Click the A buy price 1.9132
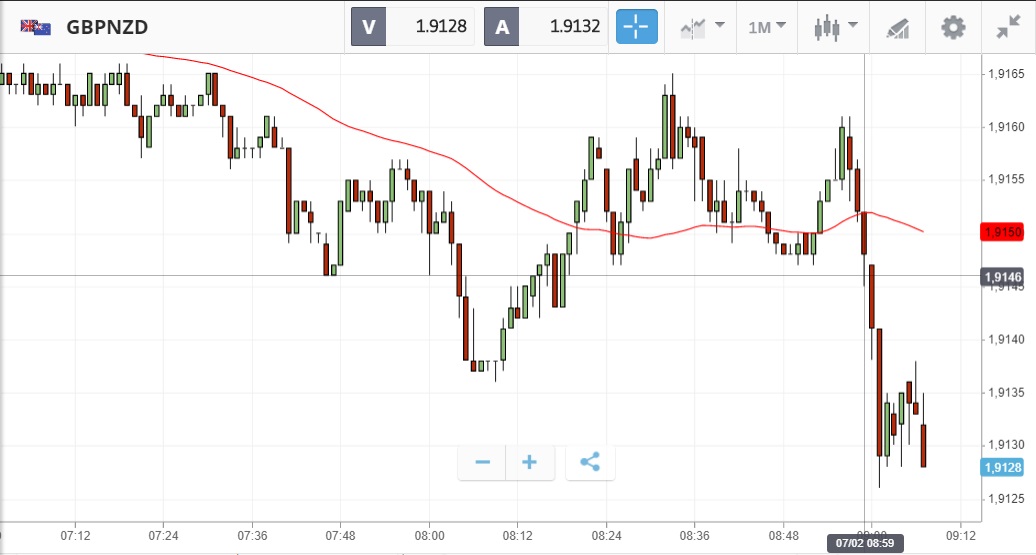Image resolution: width=1036 pixels, height=555 pixels. point(546,27)
